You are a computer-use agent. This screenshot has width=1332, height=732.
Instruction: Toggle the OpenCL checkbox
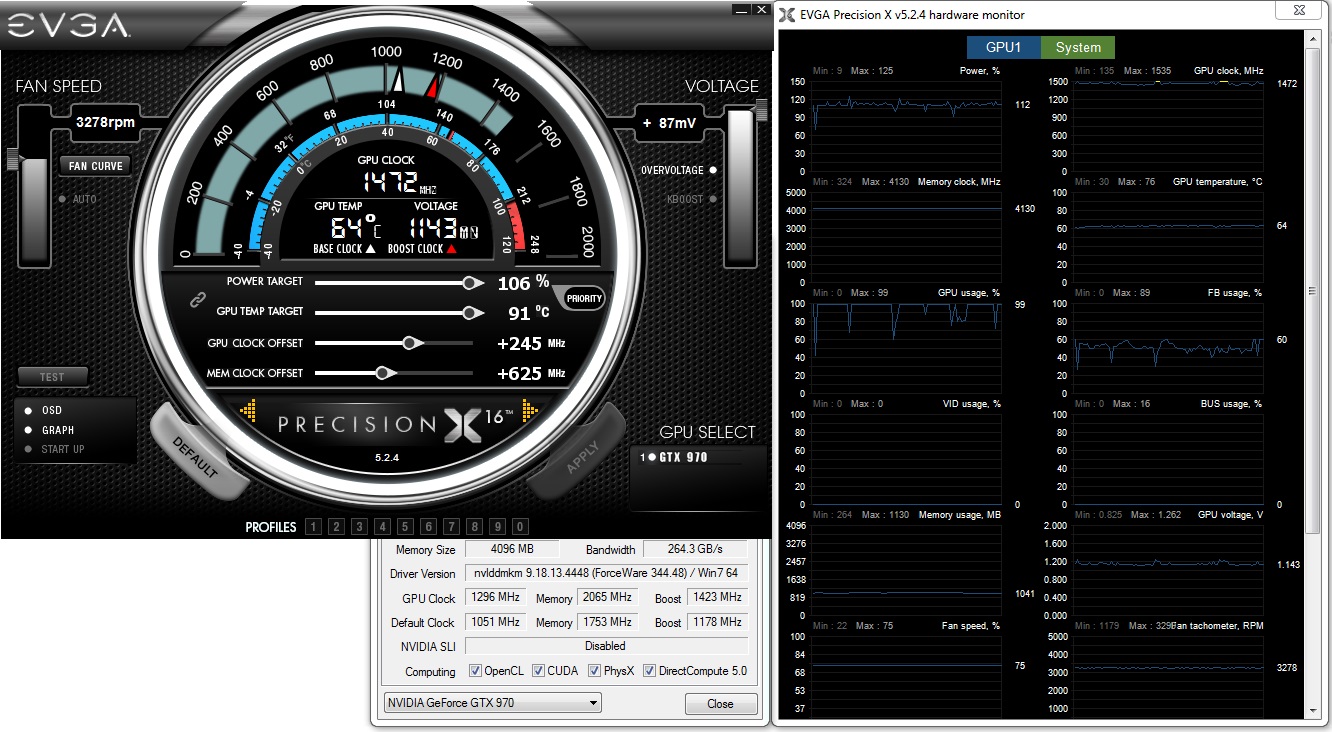pos(476,671)
